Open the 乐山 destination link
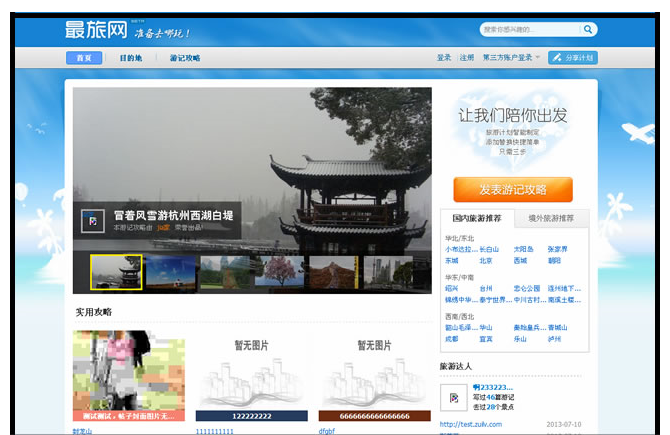 point(520,339)
